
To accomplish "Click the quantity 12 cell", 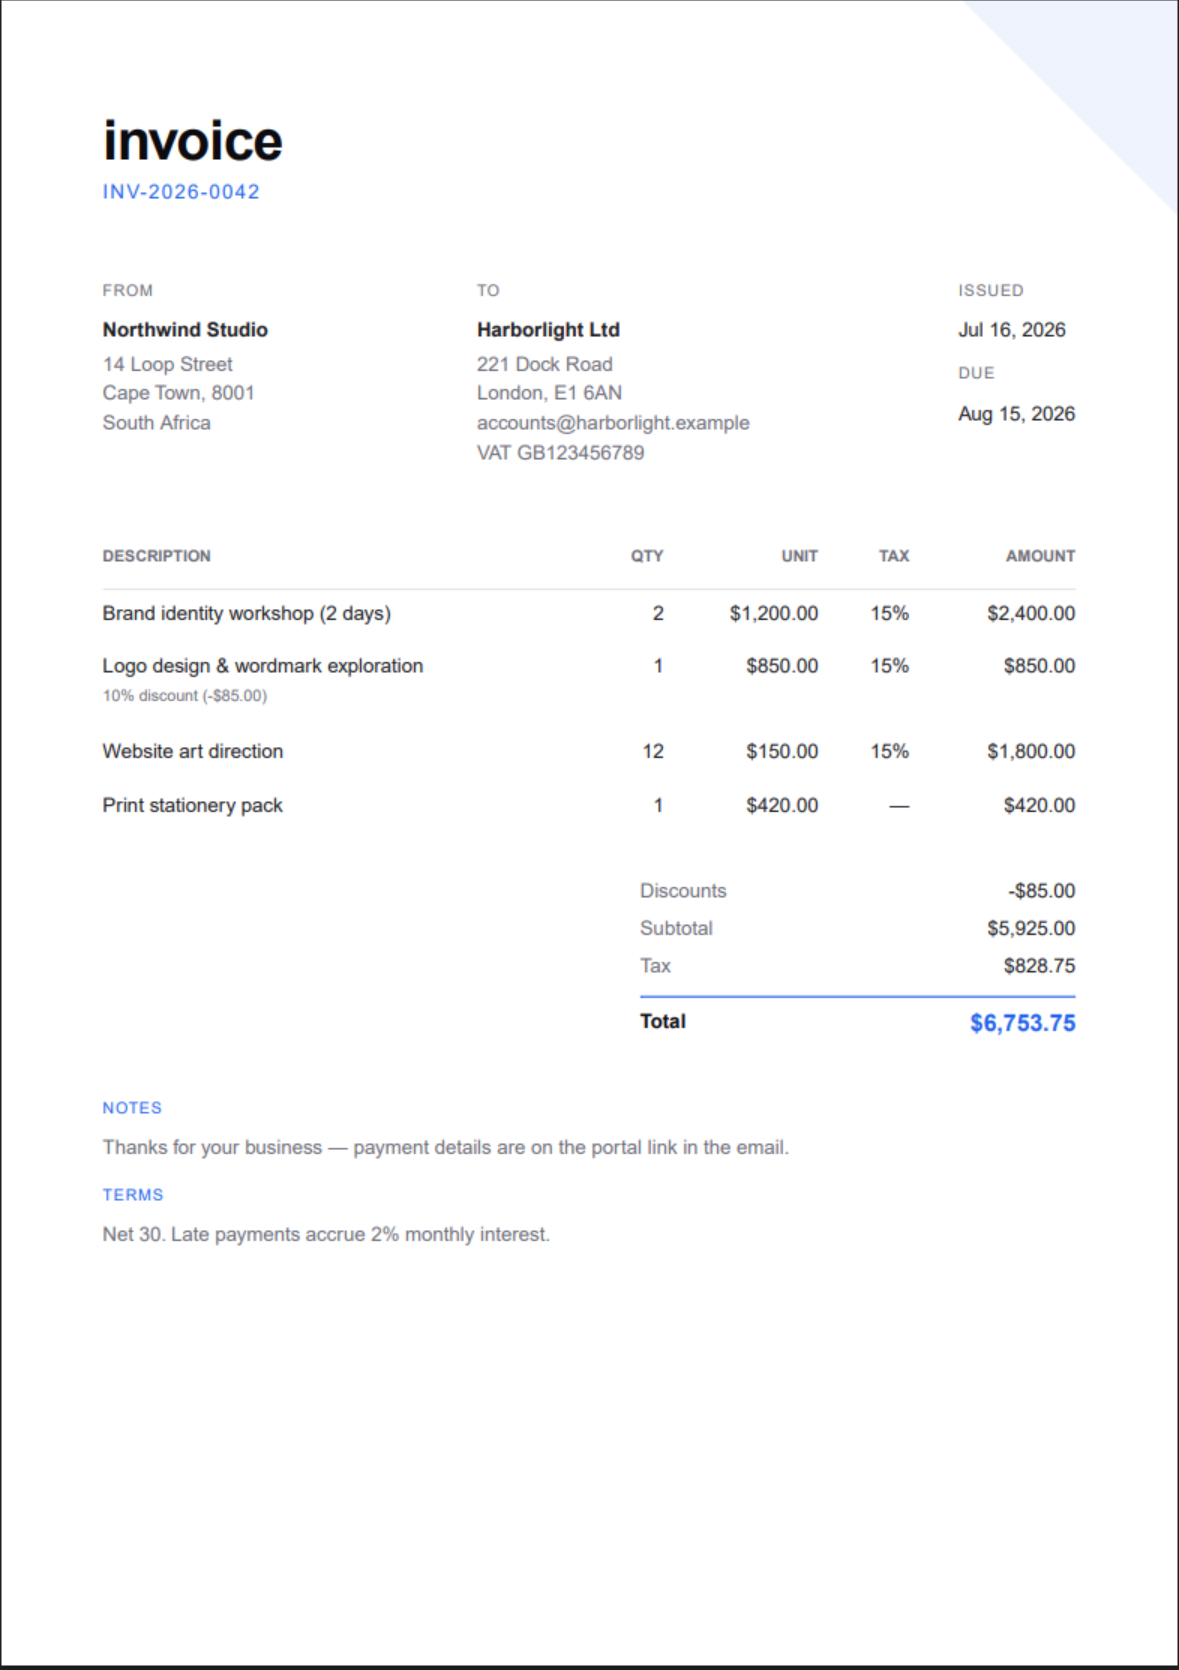I will (653, 752).
